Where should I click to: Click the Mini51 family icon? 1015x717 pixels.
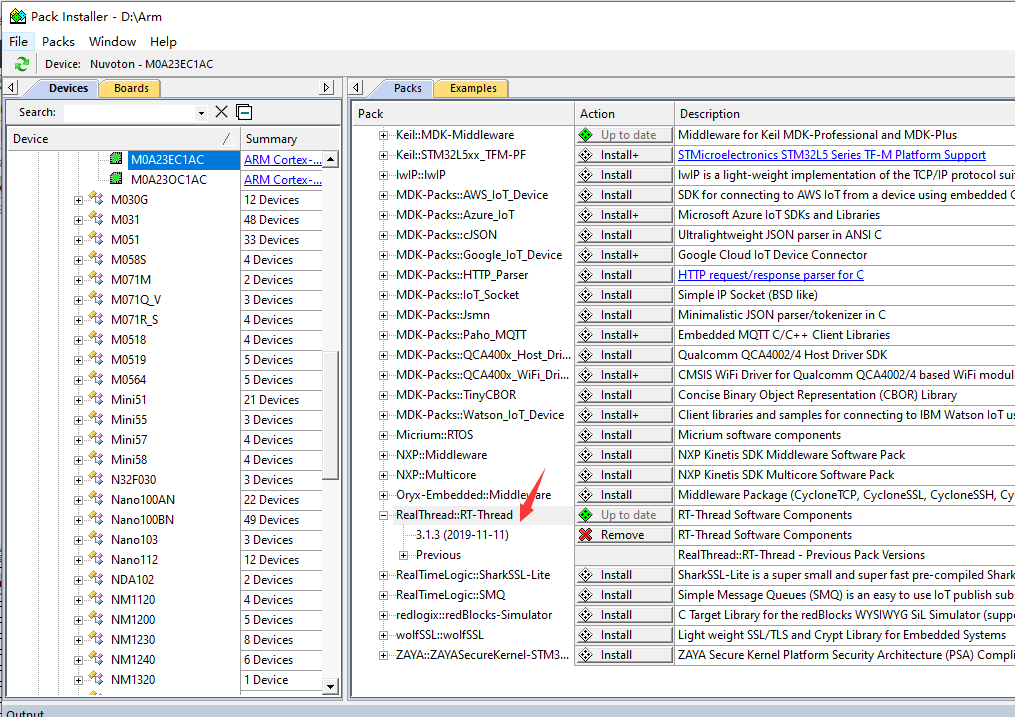tap(96, 399)
